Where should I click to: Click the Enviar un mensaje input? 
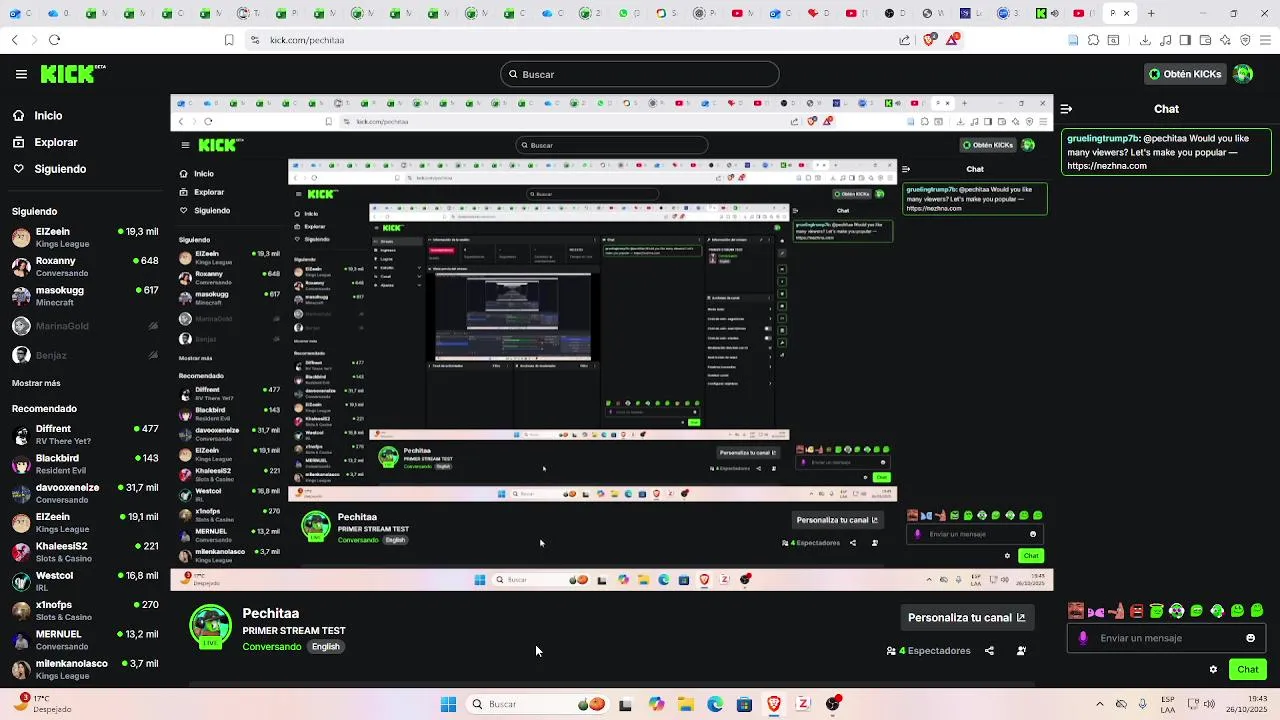tap(1167, 638)
